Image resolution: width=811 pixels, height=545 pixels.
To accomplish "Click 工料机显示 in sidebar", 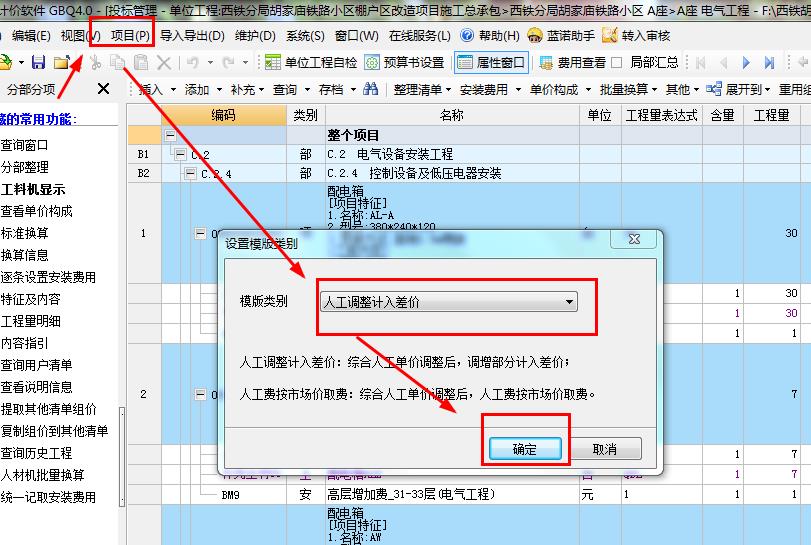I will click(x=33, y=189).
